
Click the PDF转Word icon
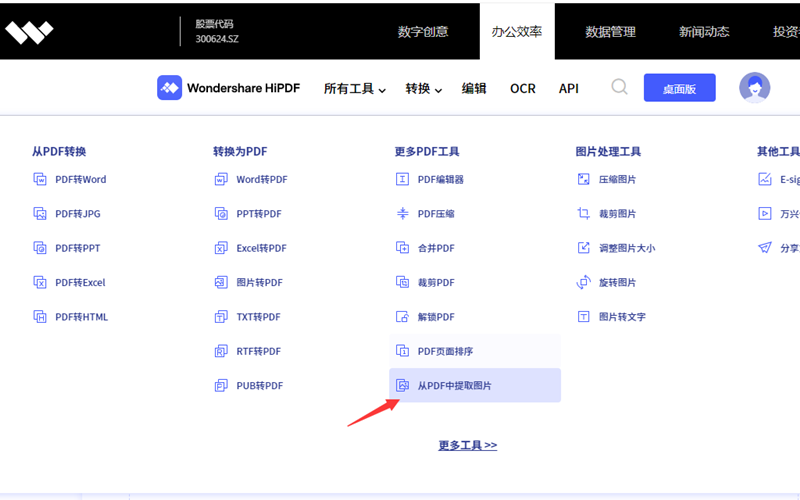[x=40, y=180]
